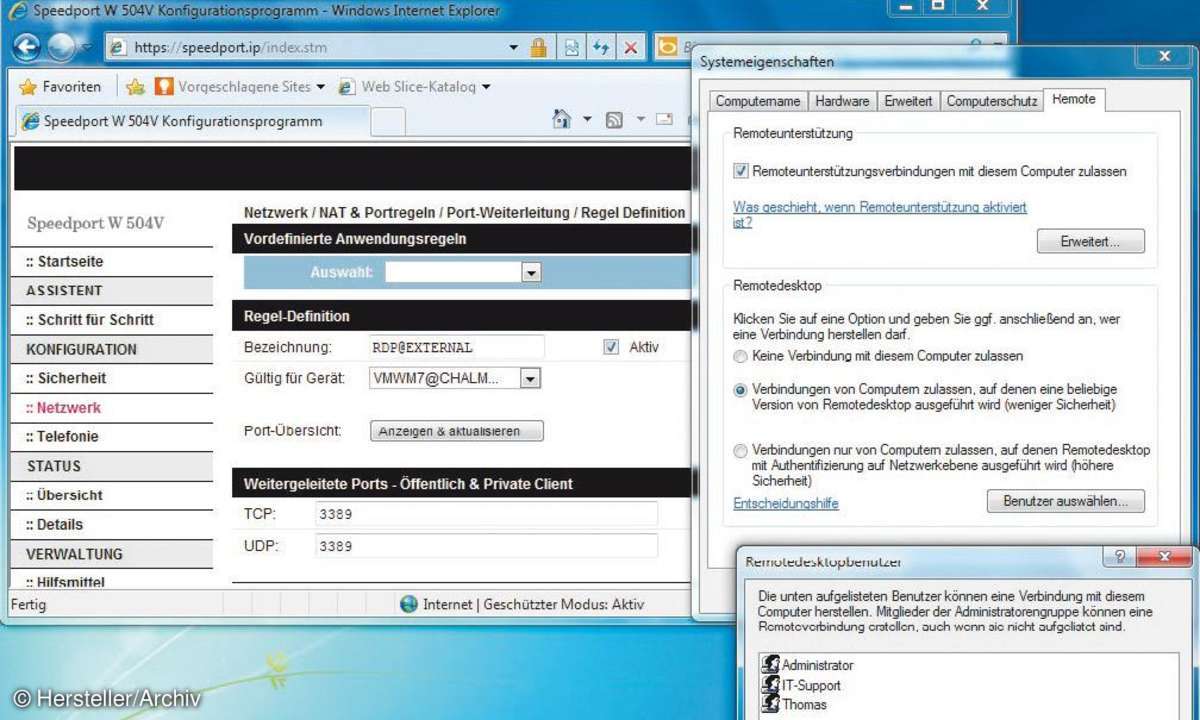1200x720 pixels.
Task: Click the Add to Favorites bar star icon
Action: tap(136, 87)
